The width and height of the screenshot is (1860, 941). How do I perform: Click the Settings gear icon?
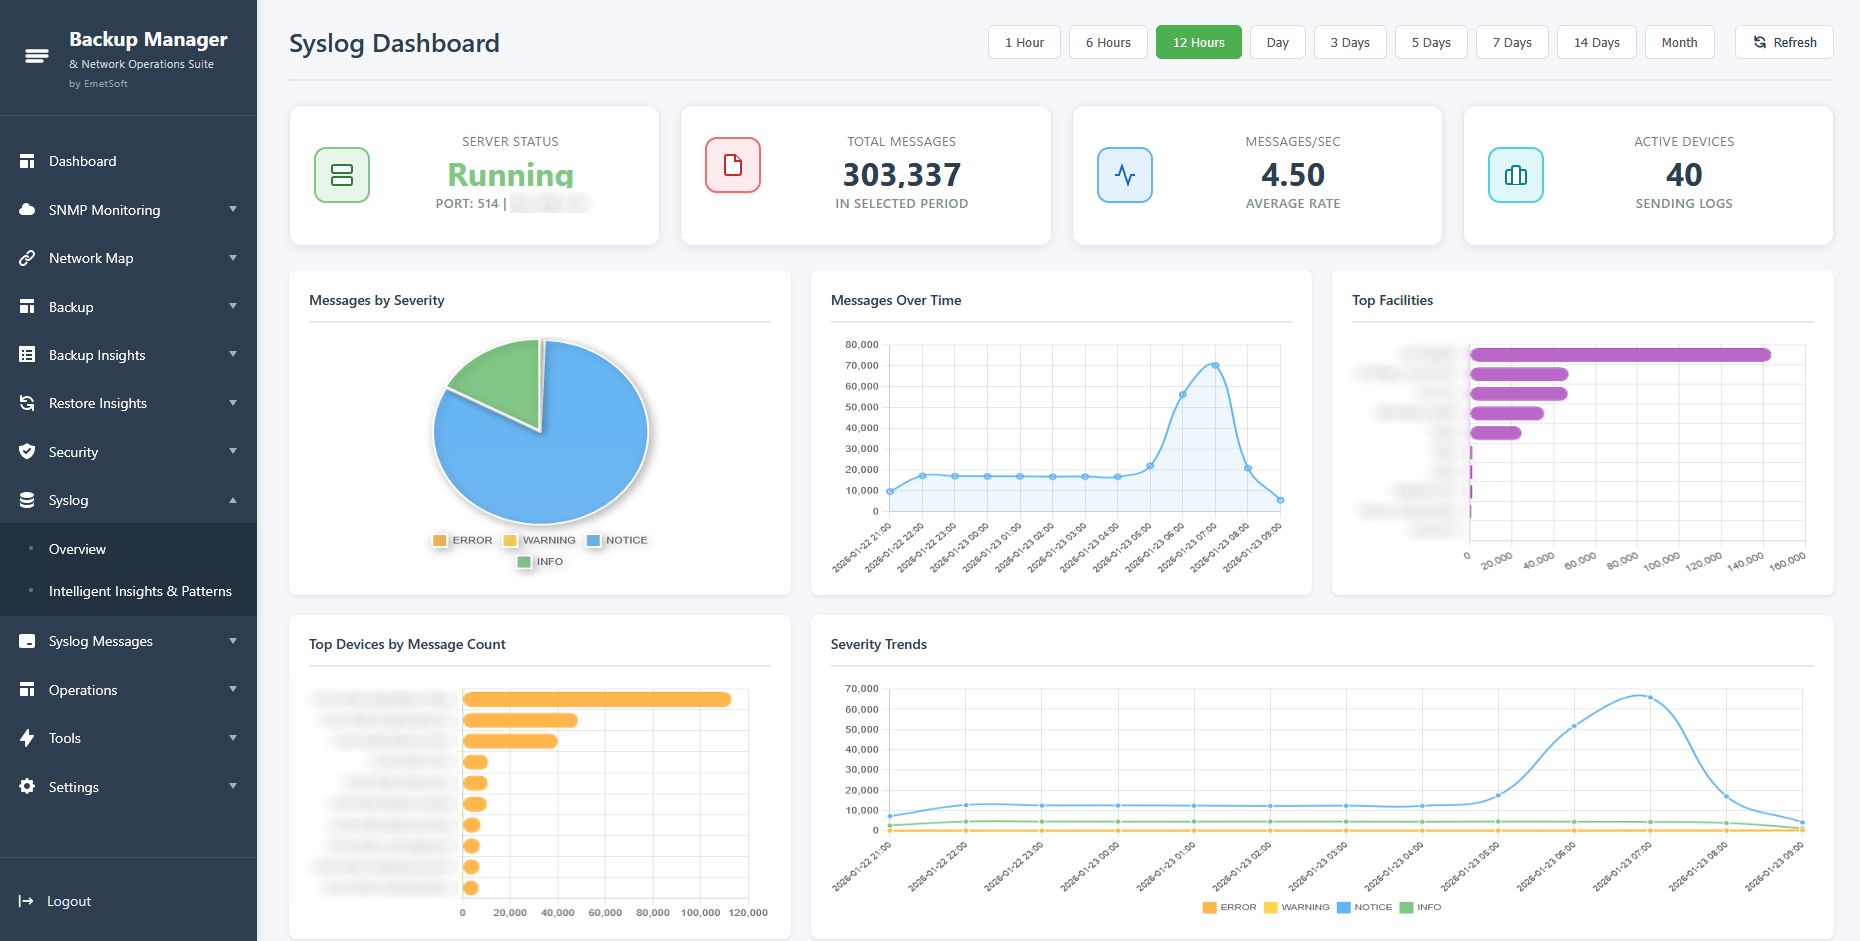tap(27, 787)
